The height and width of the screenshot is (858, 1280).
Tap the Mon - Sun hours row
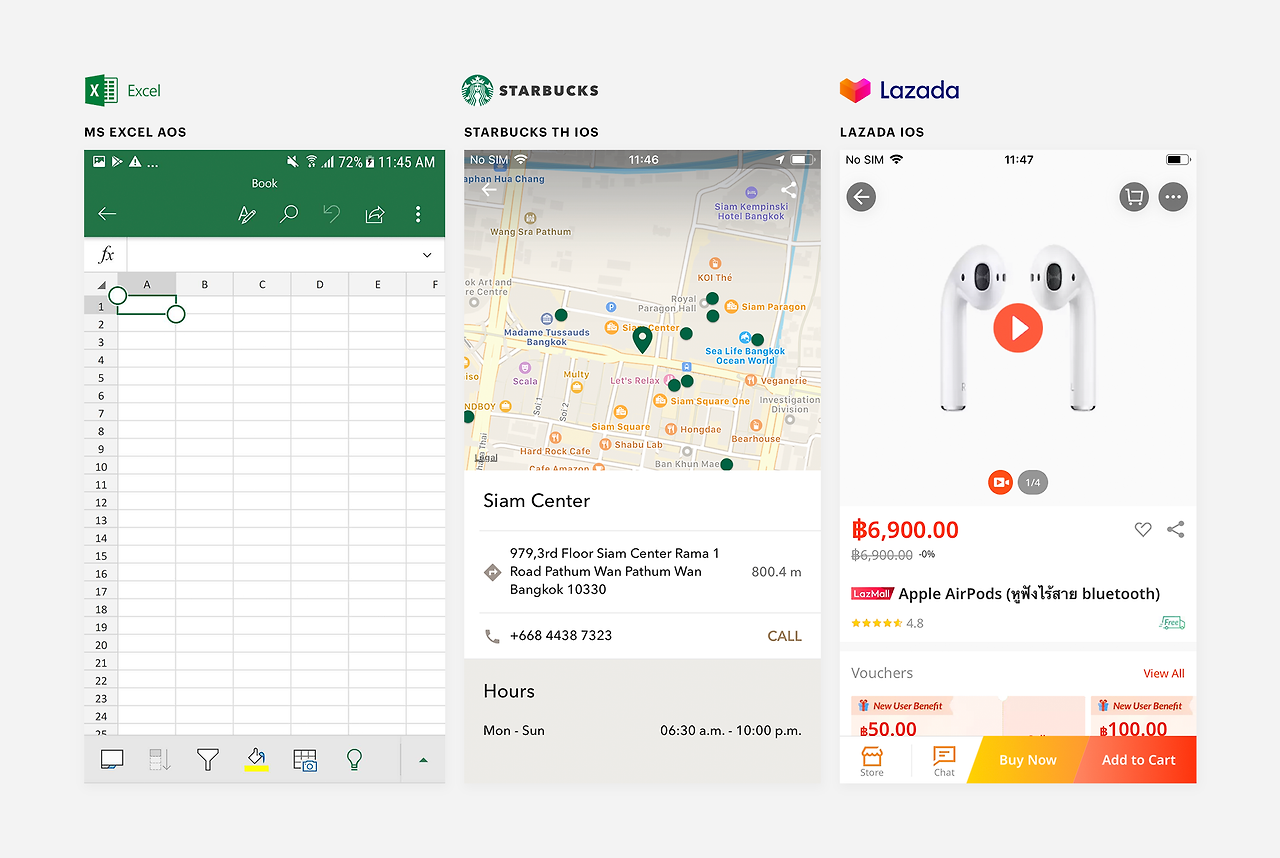(x=642, y=731)
